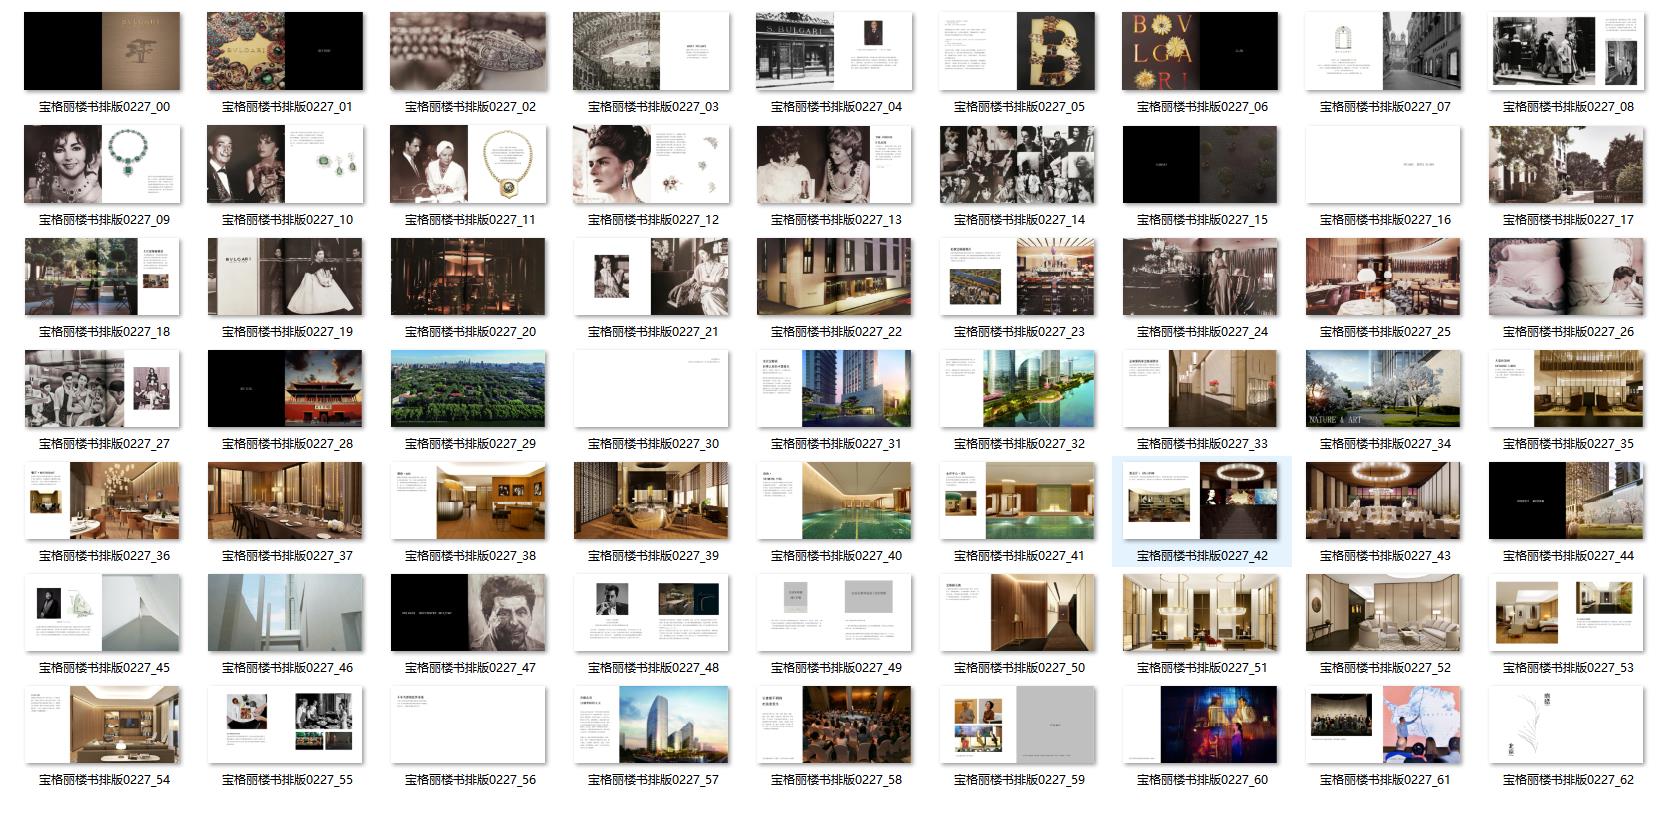
Task: Click file name 宝格丽楼书排版0227_10
Action: 287,220
